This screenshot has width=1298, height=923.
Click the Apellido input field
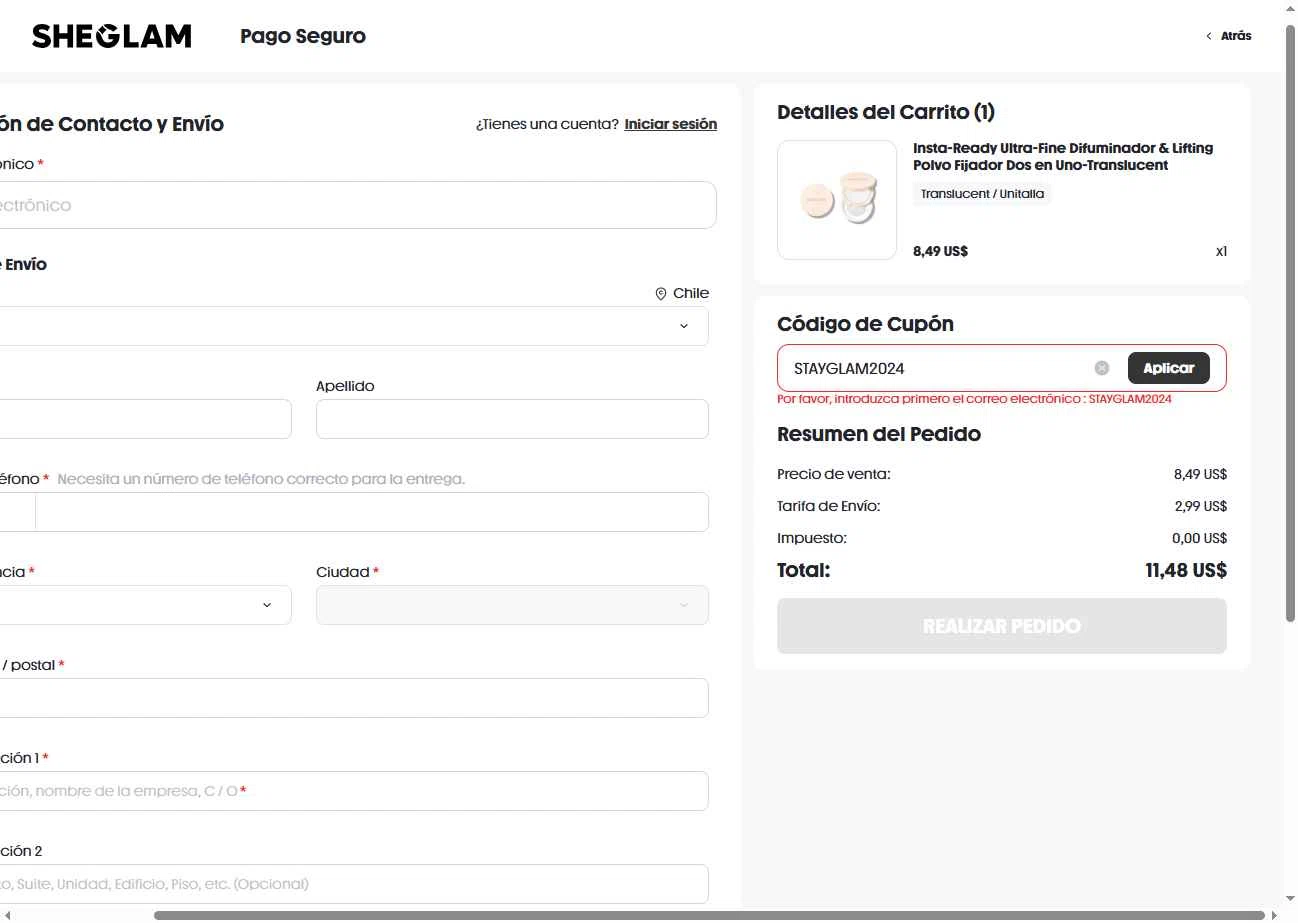click(x=512, y=419)
